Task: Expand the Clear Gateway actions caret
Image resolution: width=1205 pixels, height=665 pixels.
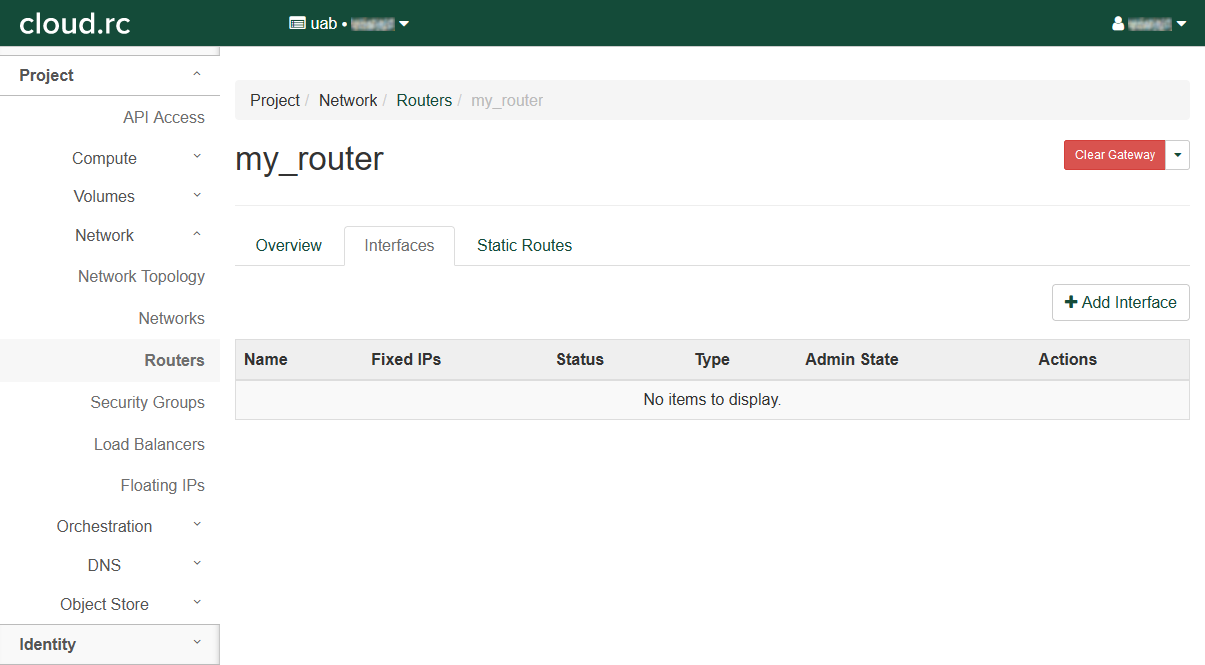Action: [1178, 155]
